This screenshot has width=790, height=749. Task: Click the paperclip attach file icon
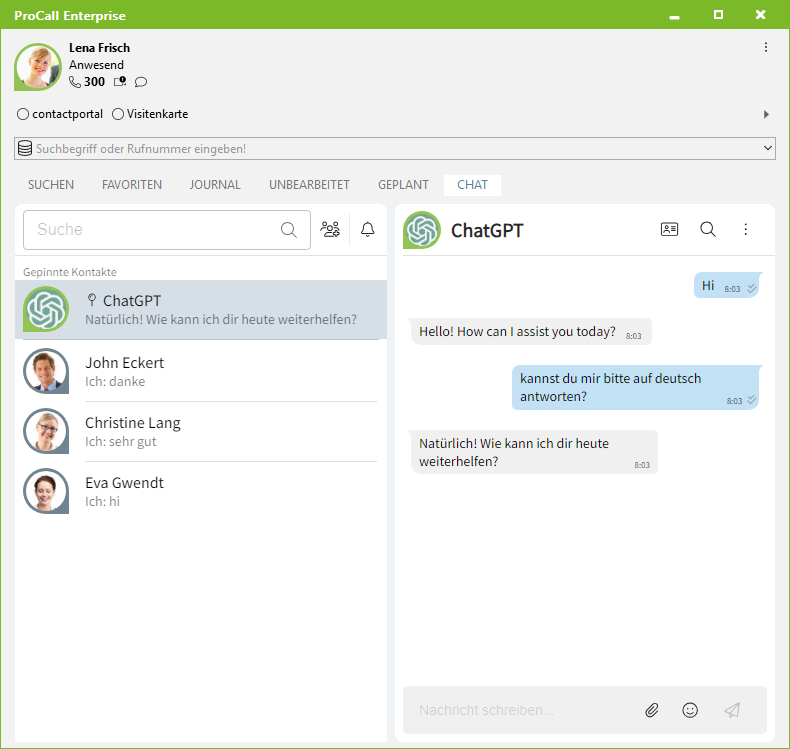pyautogui.click(x=651, y=710)
